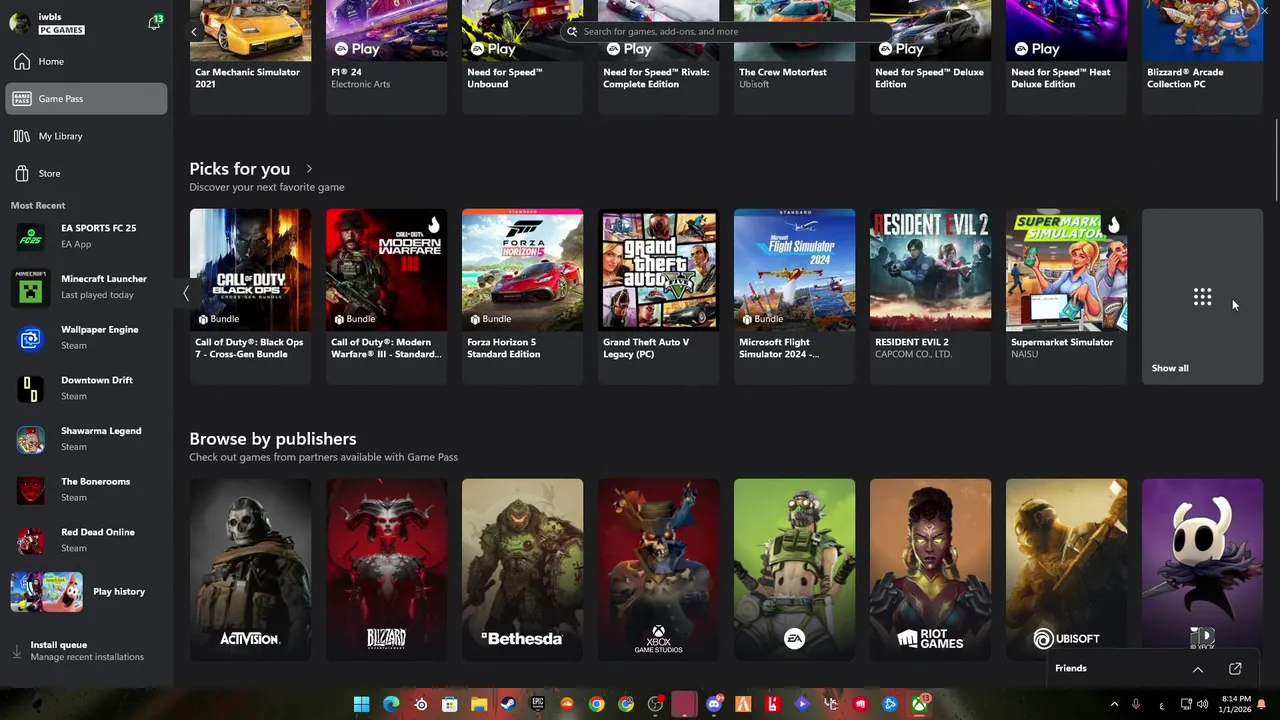Show hidden system tray icons
The height and width of the screenshot is (720, 1280).
point(1114,705)
